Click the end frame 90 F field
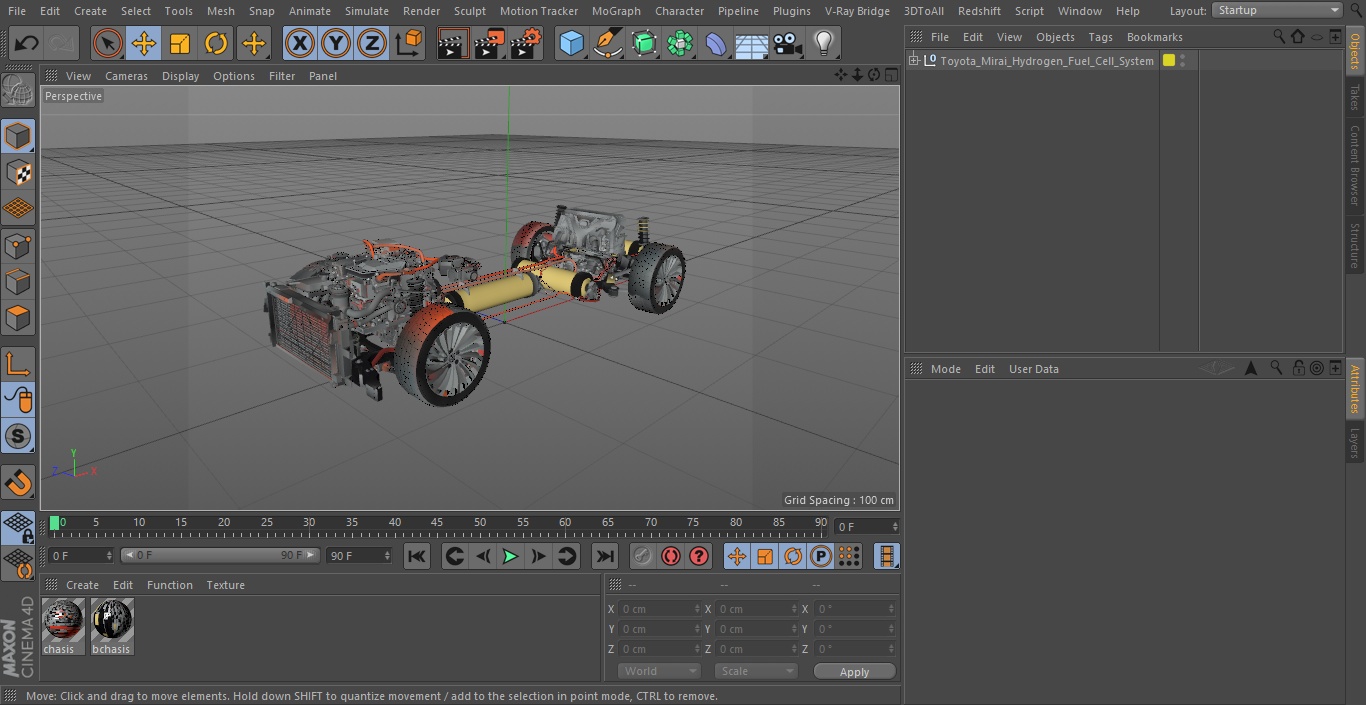Screen dimensions: 1366x705 [359, 555]
